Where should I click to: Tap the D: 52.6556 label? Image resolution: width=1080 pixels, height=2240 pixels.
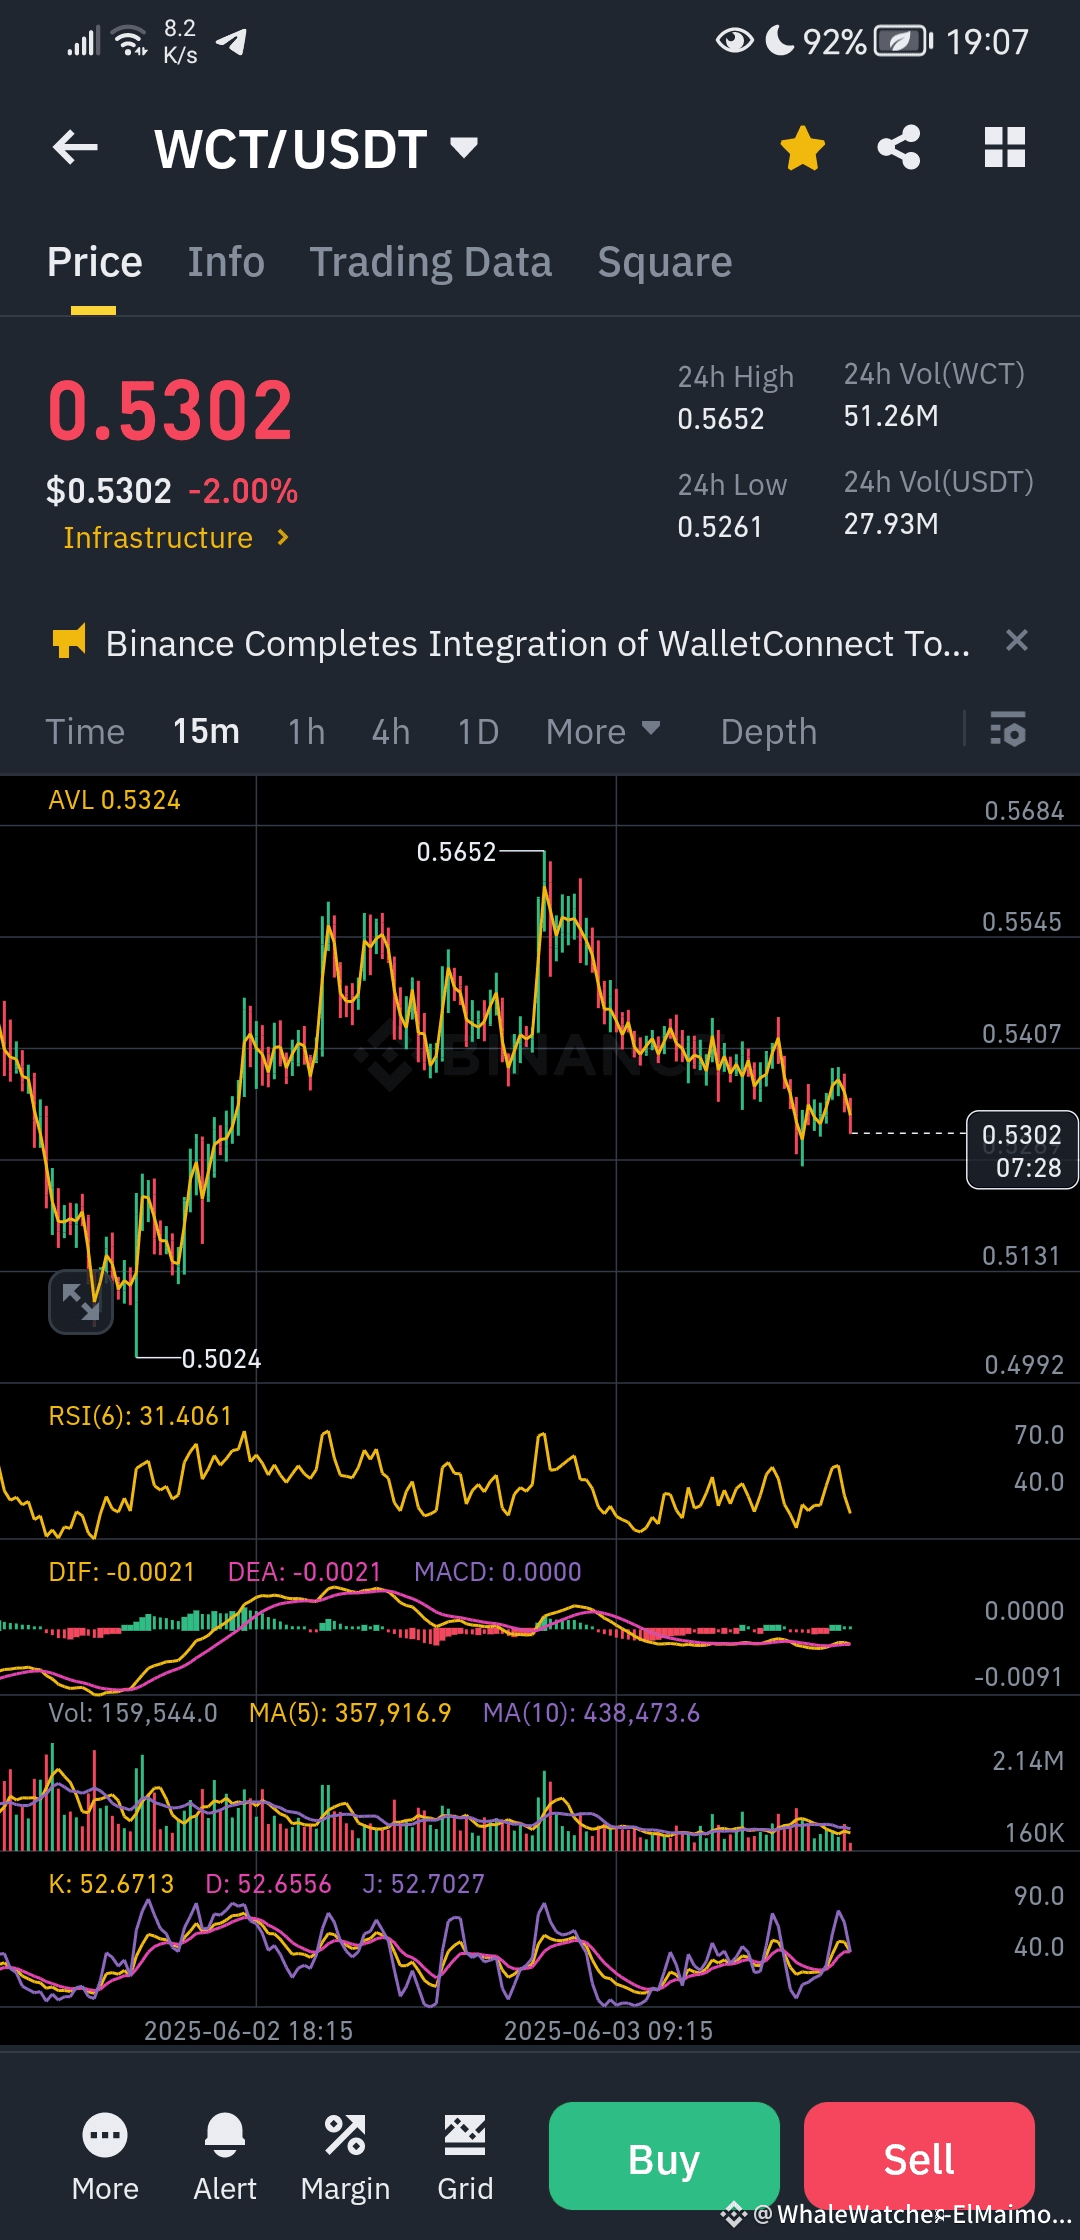click(268, 1884)
